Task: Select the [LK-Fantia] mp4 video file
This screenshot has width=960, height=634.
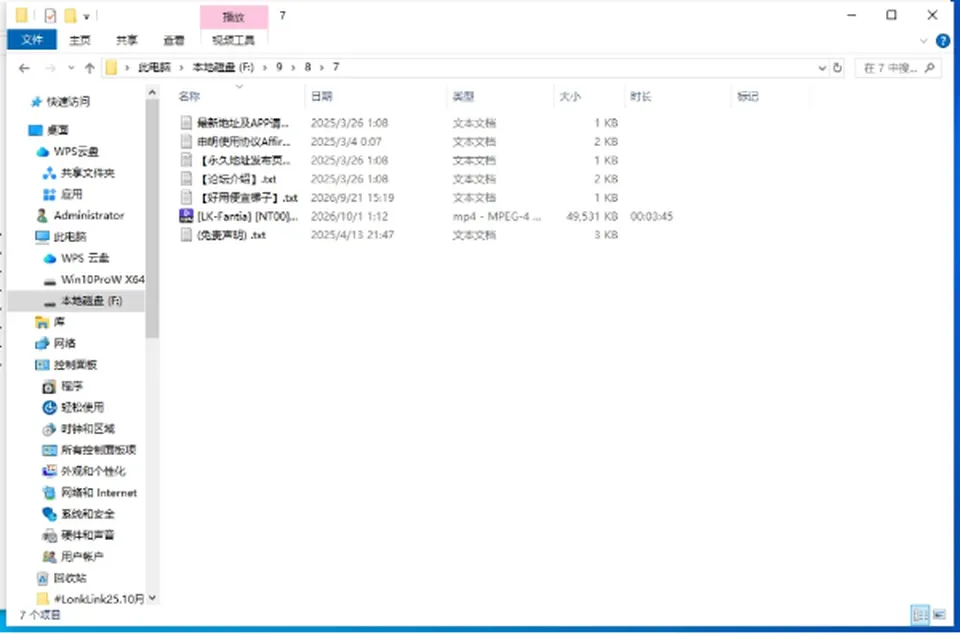Action: (240, 216)
